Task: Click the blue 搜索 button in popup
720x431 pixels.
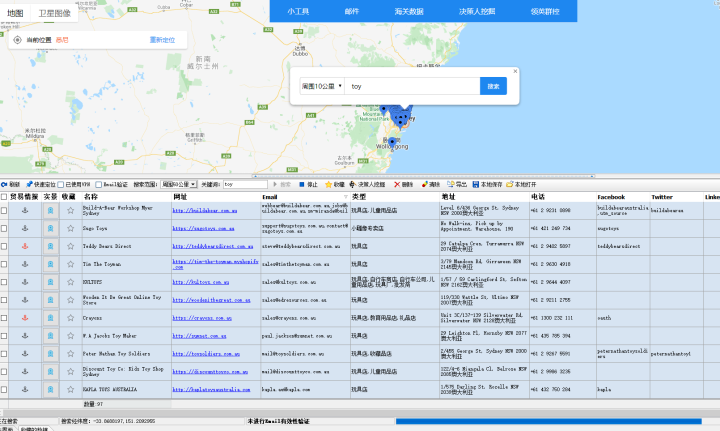Action: [493, 86]
